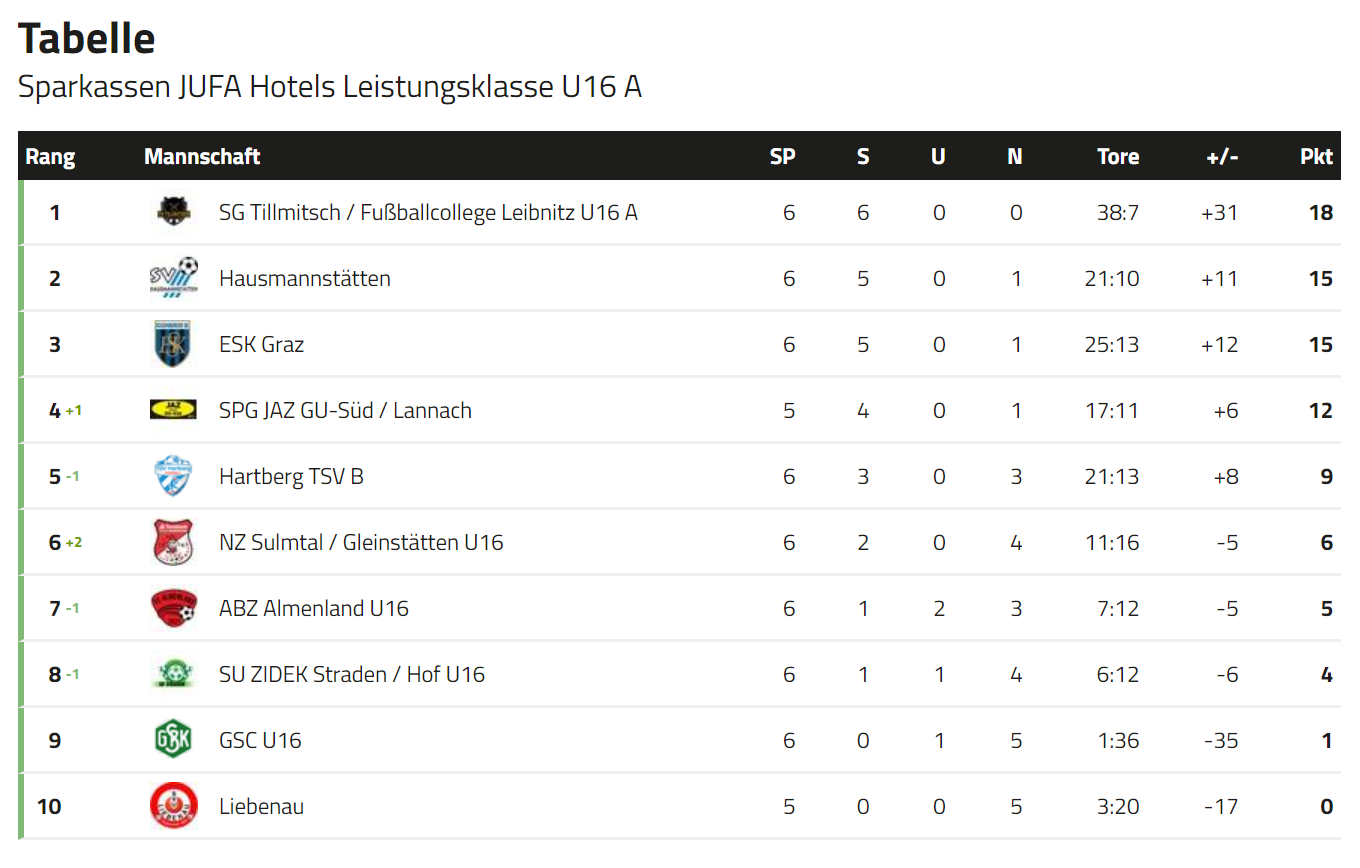1360x868 pixels.
Task: Open SG Tillmitsch / Fußballcollege Leibnitz team link
Action: click(428, 212)
